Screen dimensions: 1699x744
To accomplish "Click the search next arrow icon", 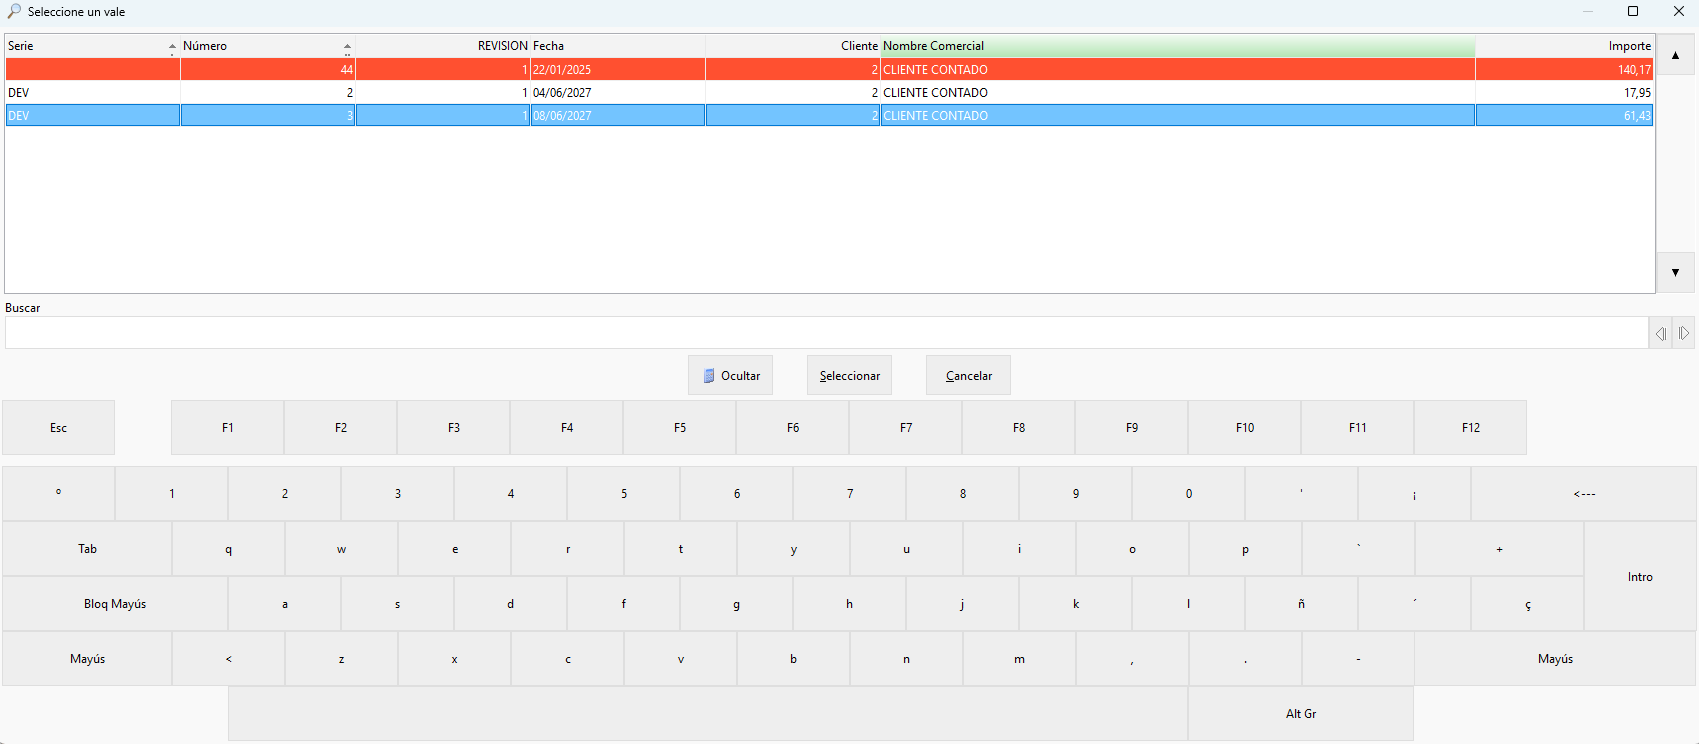I will click(x=1684, y=333).
